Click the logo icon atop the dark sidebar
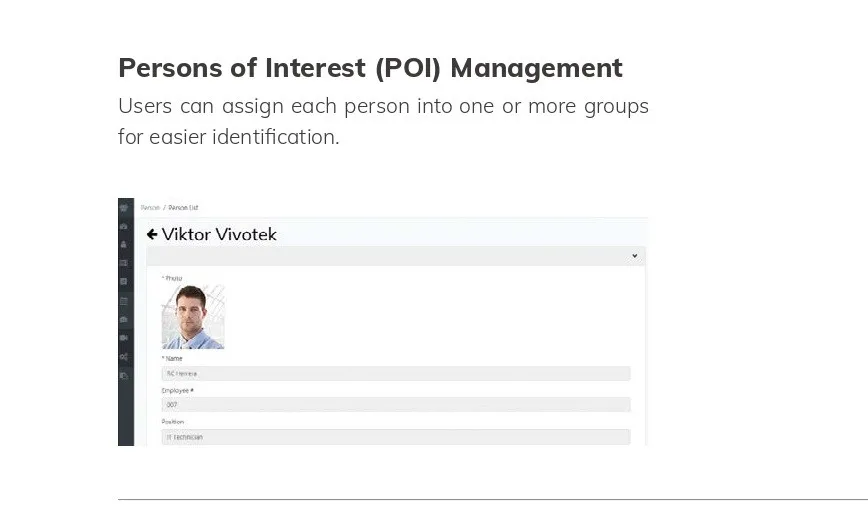 pos(124,208)
